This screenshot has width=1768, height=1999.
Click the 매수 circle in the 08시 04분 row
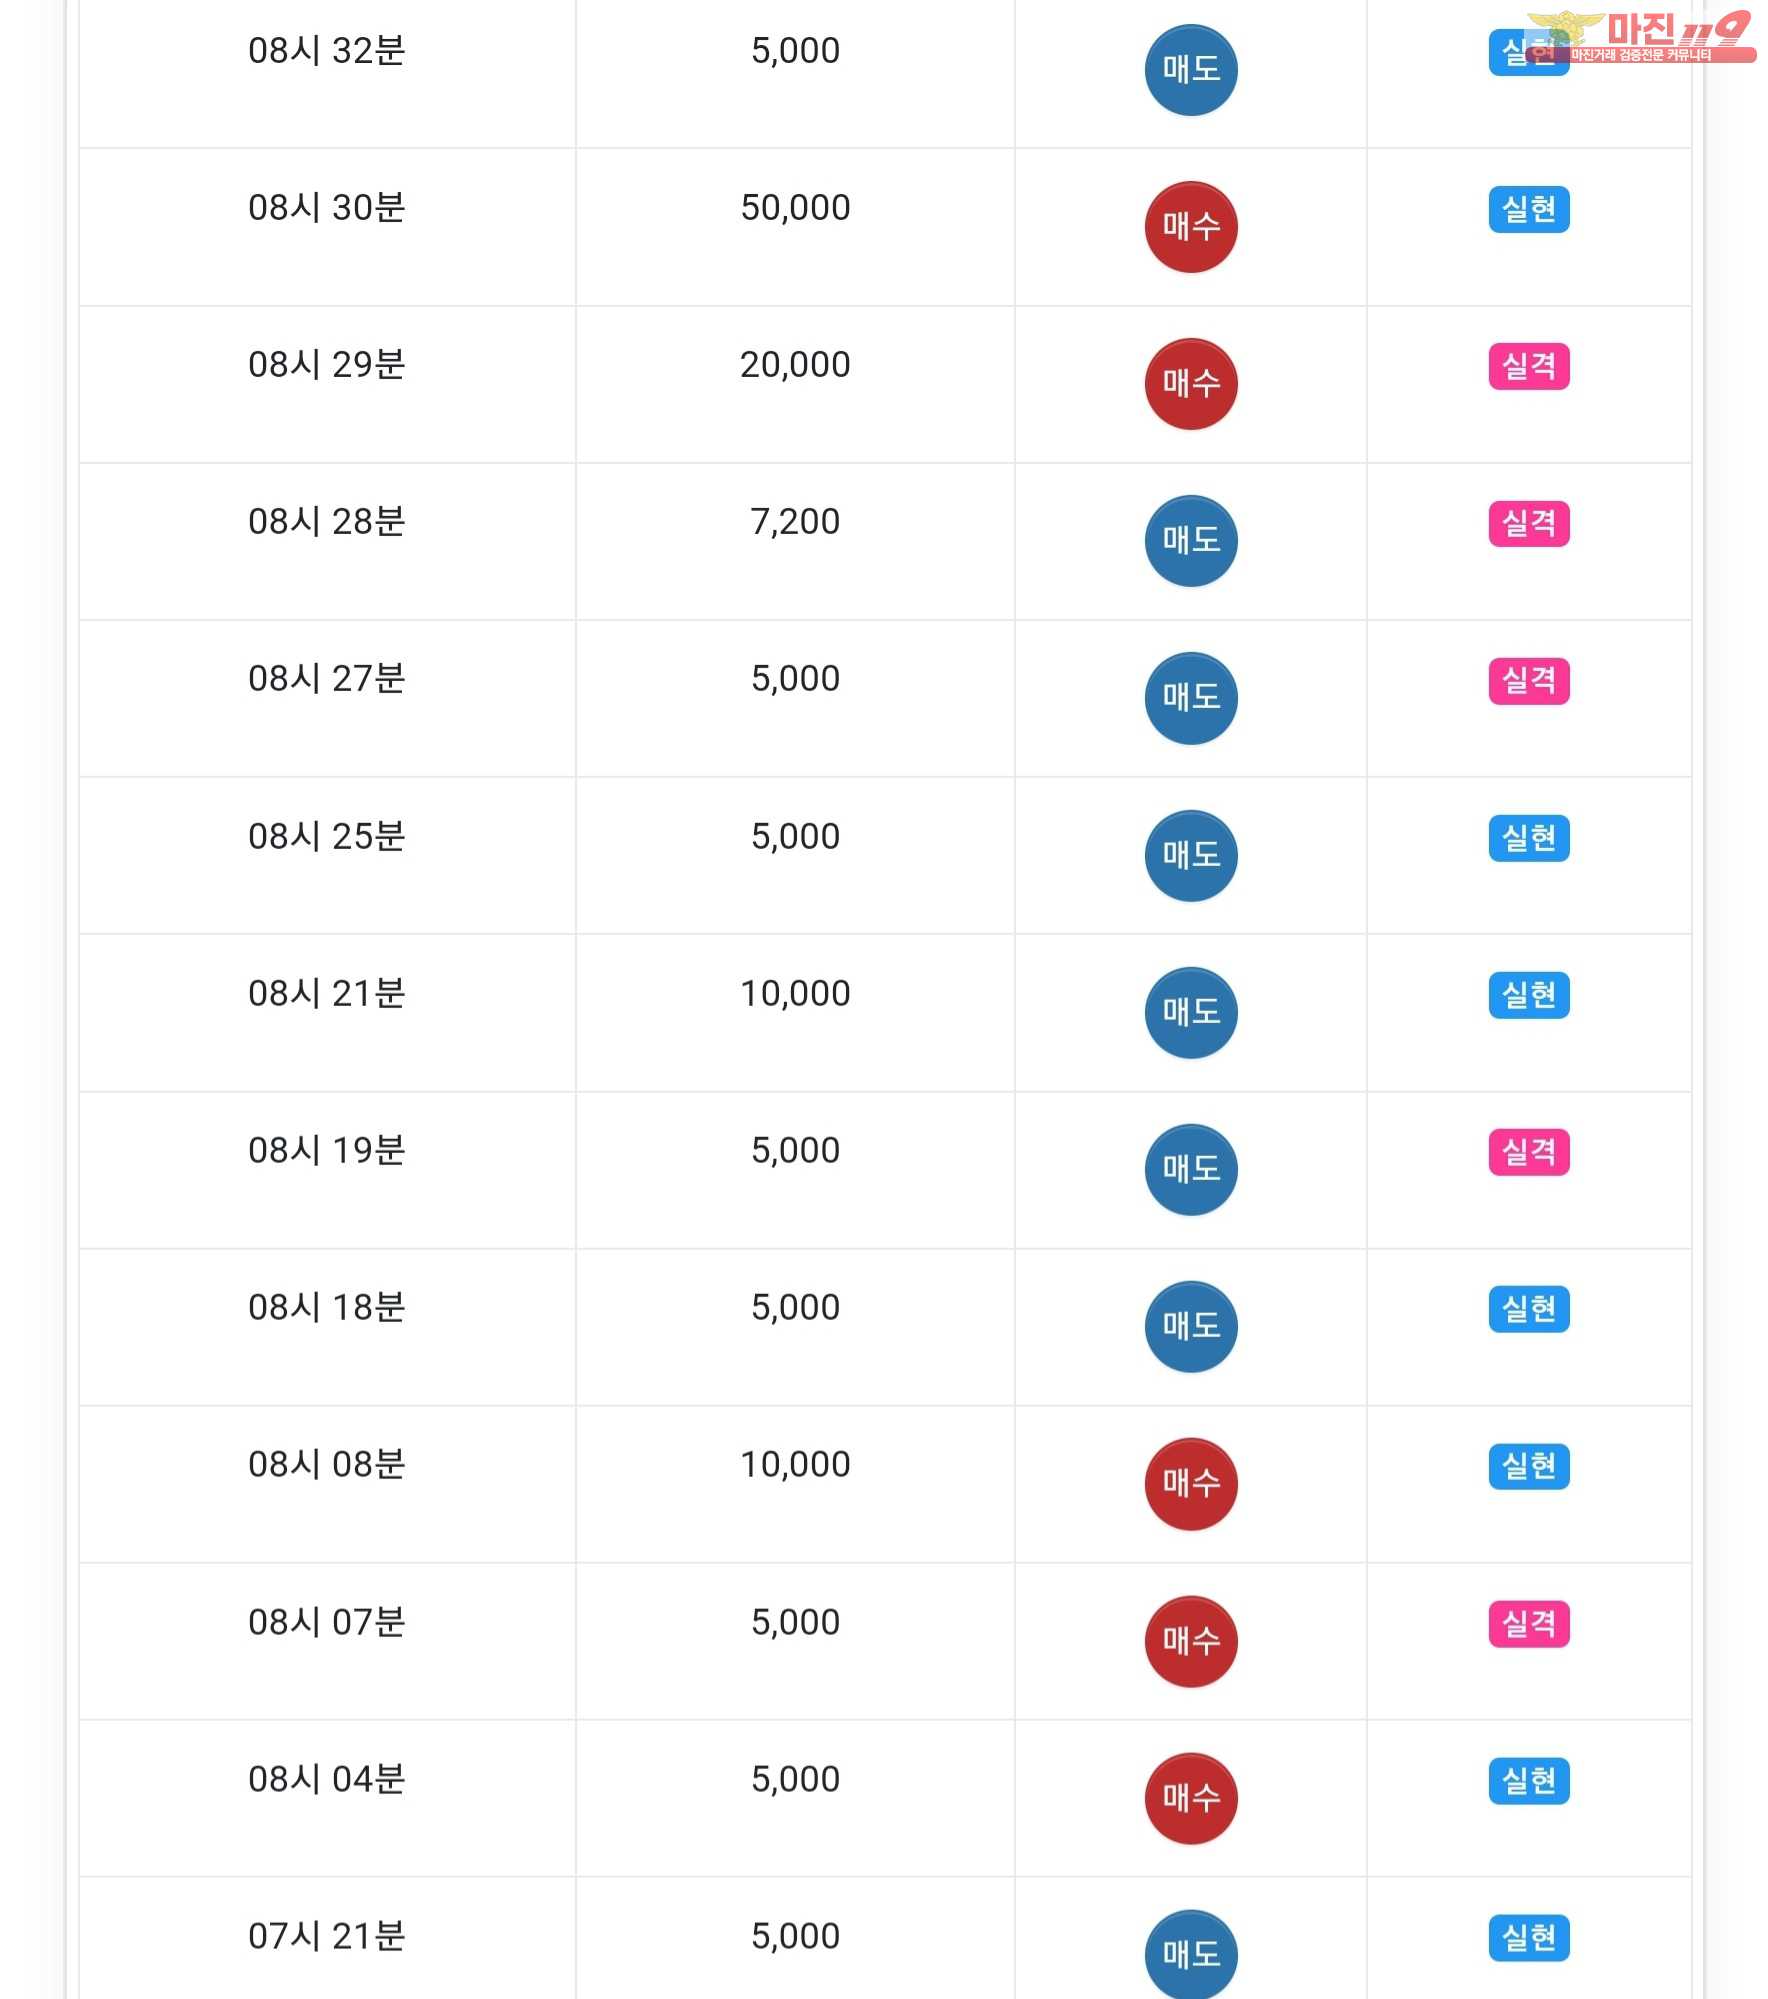[x=1190, y=1798]
